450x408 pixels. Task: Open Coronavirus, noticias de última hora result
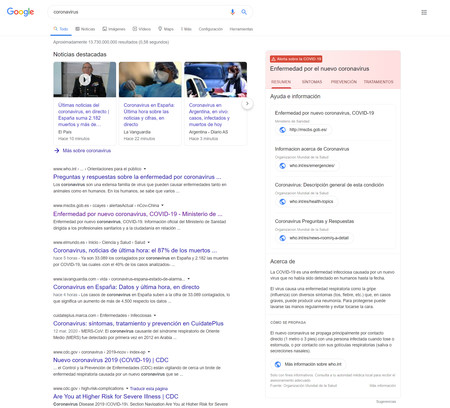tap(135, 250)
